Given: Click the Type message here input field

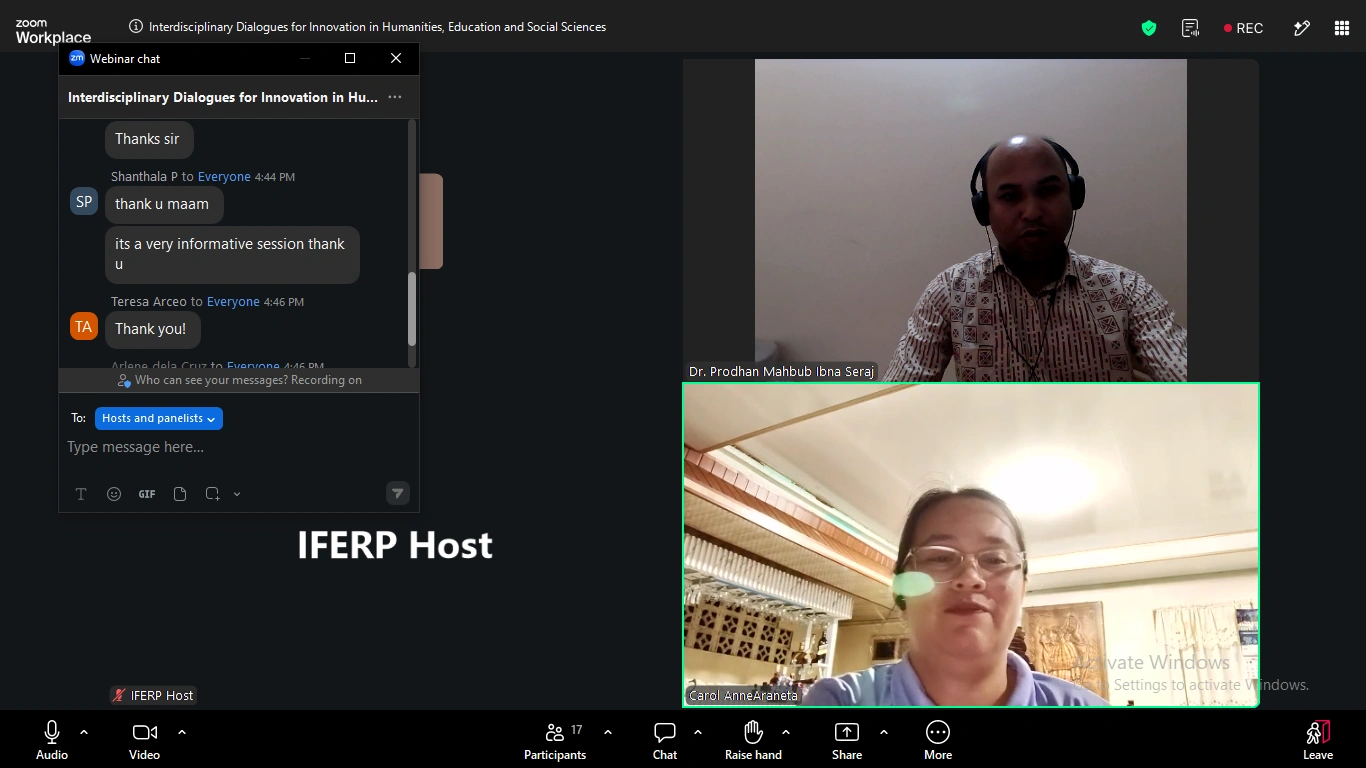Looking at the screenshot, I should point(238,447).
